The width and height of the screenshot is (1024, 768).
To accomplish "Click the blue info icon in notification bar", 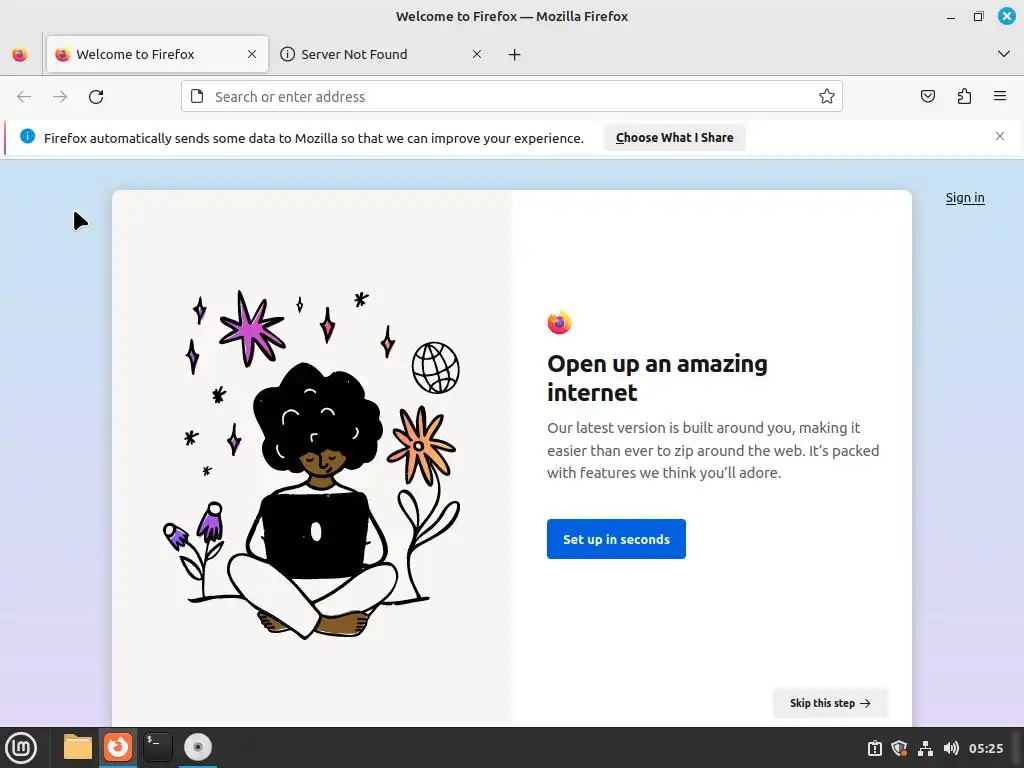I will [x=27, y=136].
